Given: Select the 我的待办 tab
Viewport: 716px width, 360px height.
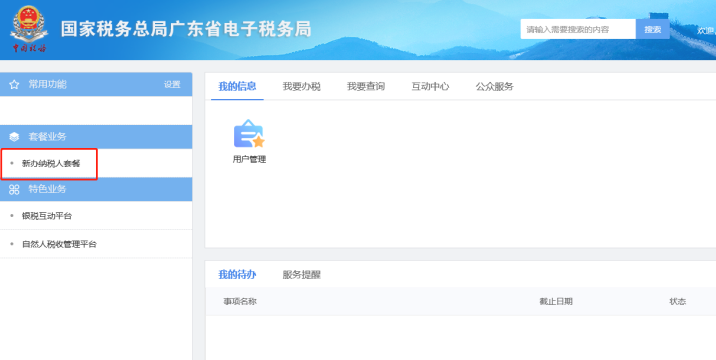Looking at the screenshot, I should 237,275.
